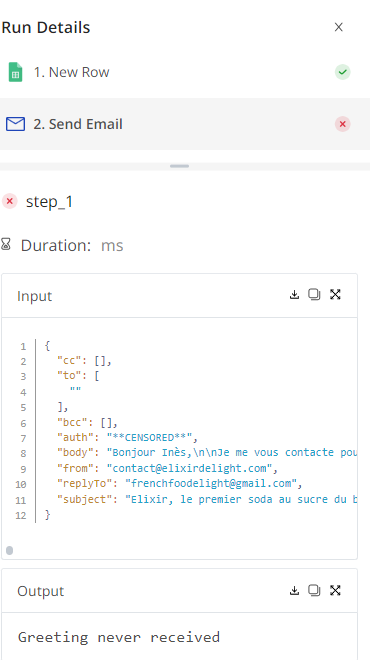Expand the Output panel to fullscreen

(x=335, y=591)
